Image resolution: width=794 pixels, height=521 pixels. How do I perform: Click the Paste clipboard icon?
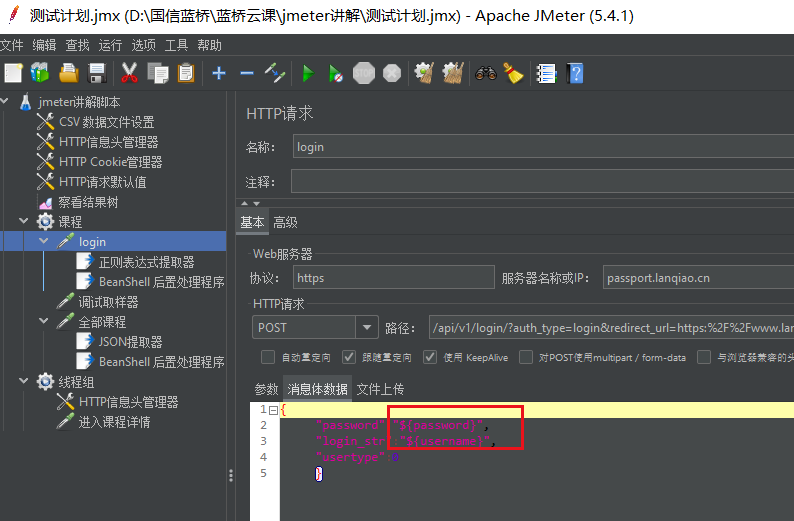click(186, 73)
